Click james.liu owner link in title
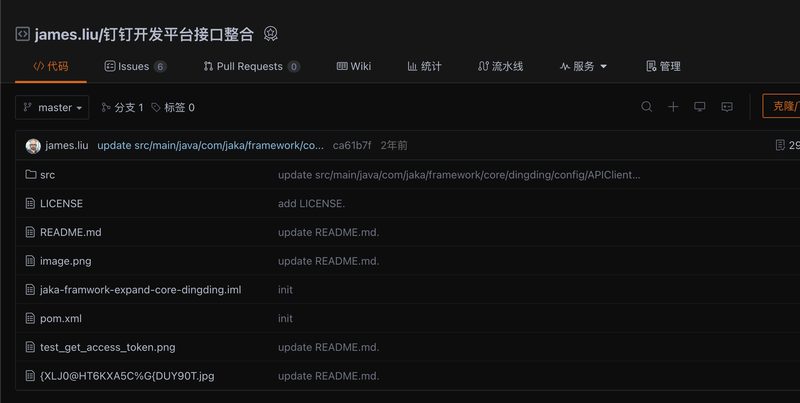The image size is (800, 403). [65, 34]
